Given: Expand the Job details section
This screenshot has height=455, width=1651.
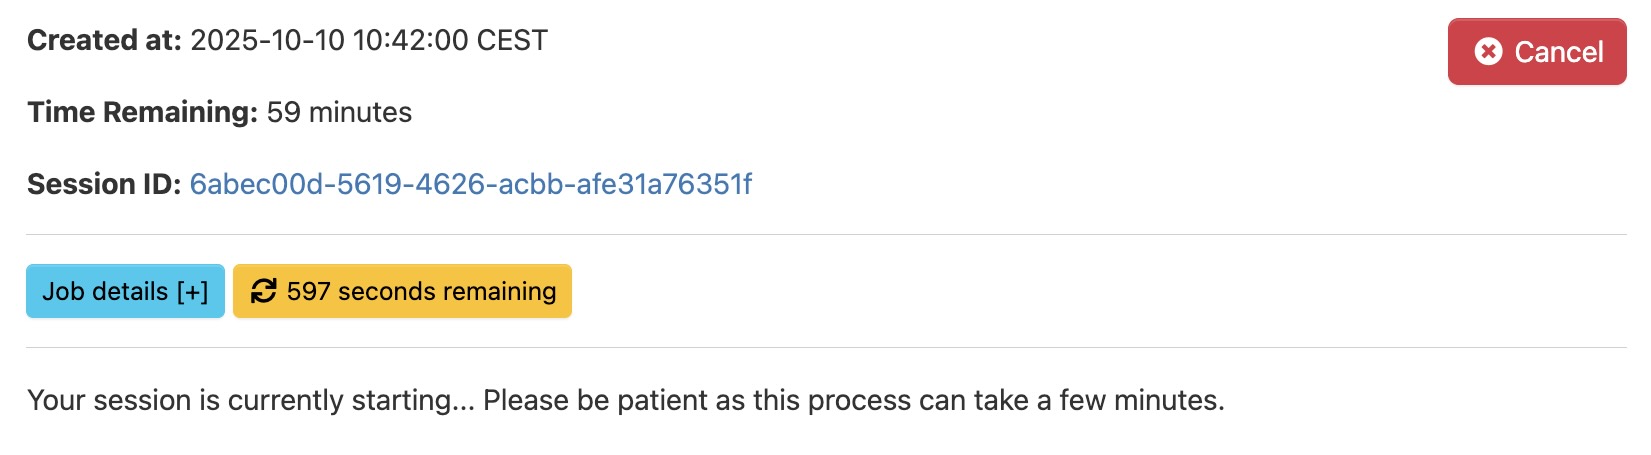Looking at the screenshot, I should (x=125, y=291).
